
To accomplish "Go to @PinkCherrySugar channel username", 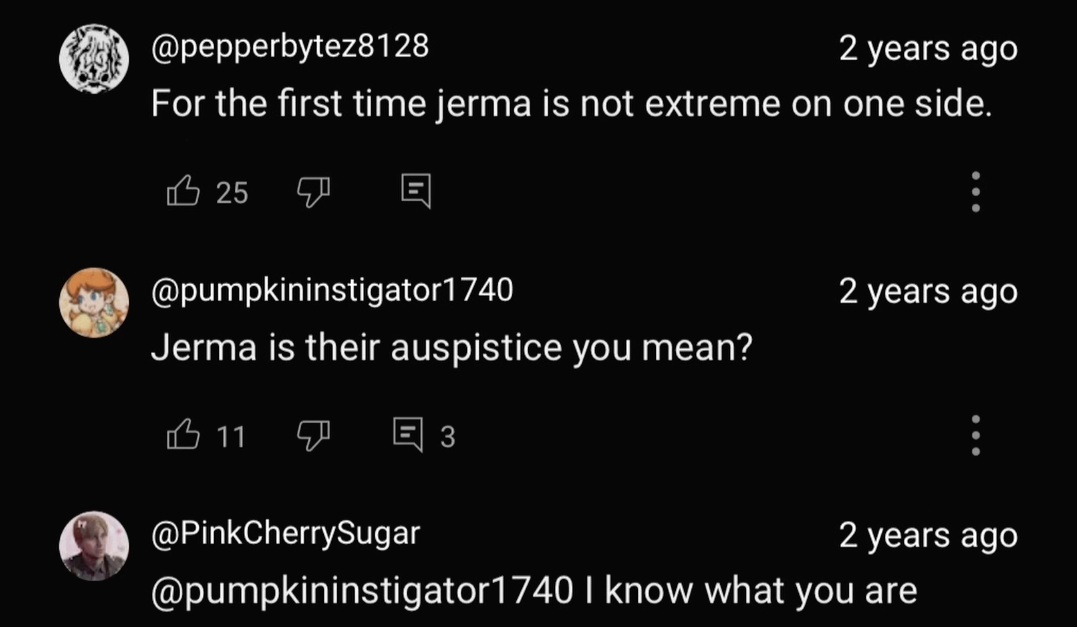I will click(285, 534).
